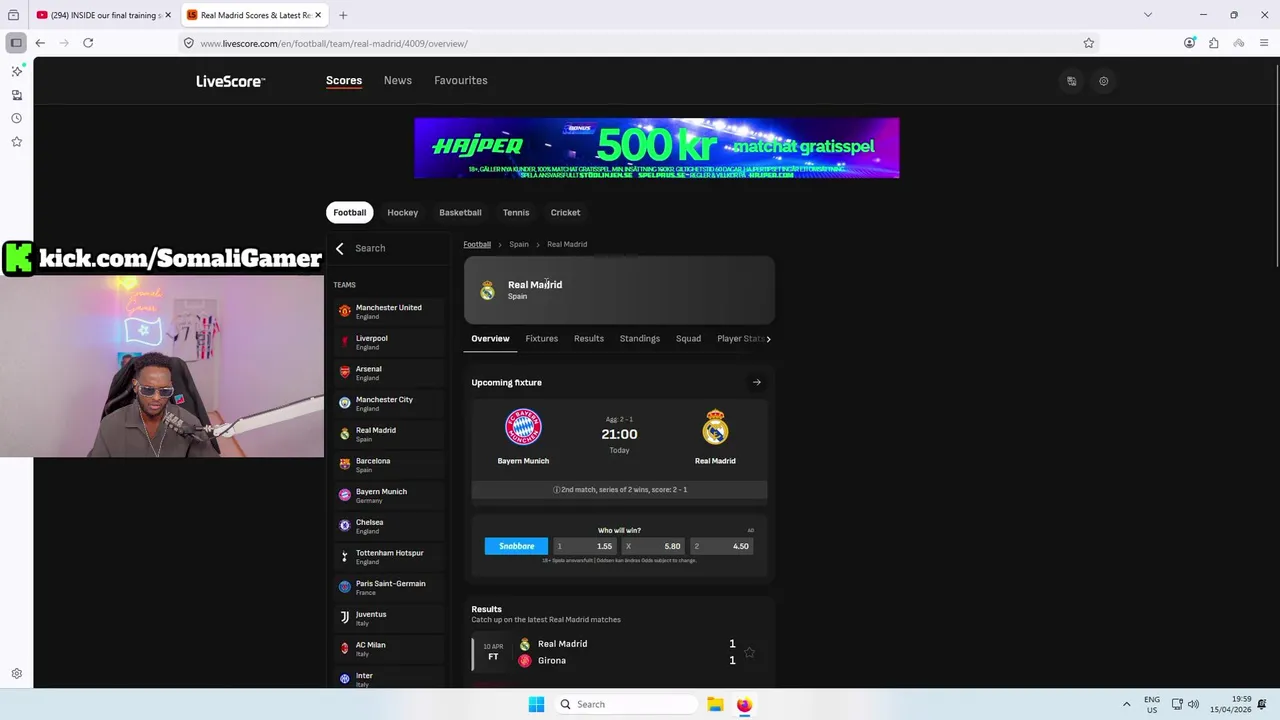Open the browser sidebar history clock icon
Screen dimensions: 1280x720
tap(16, 118)
